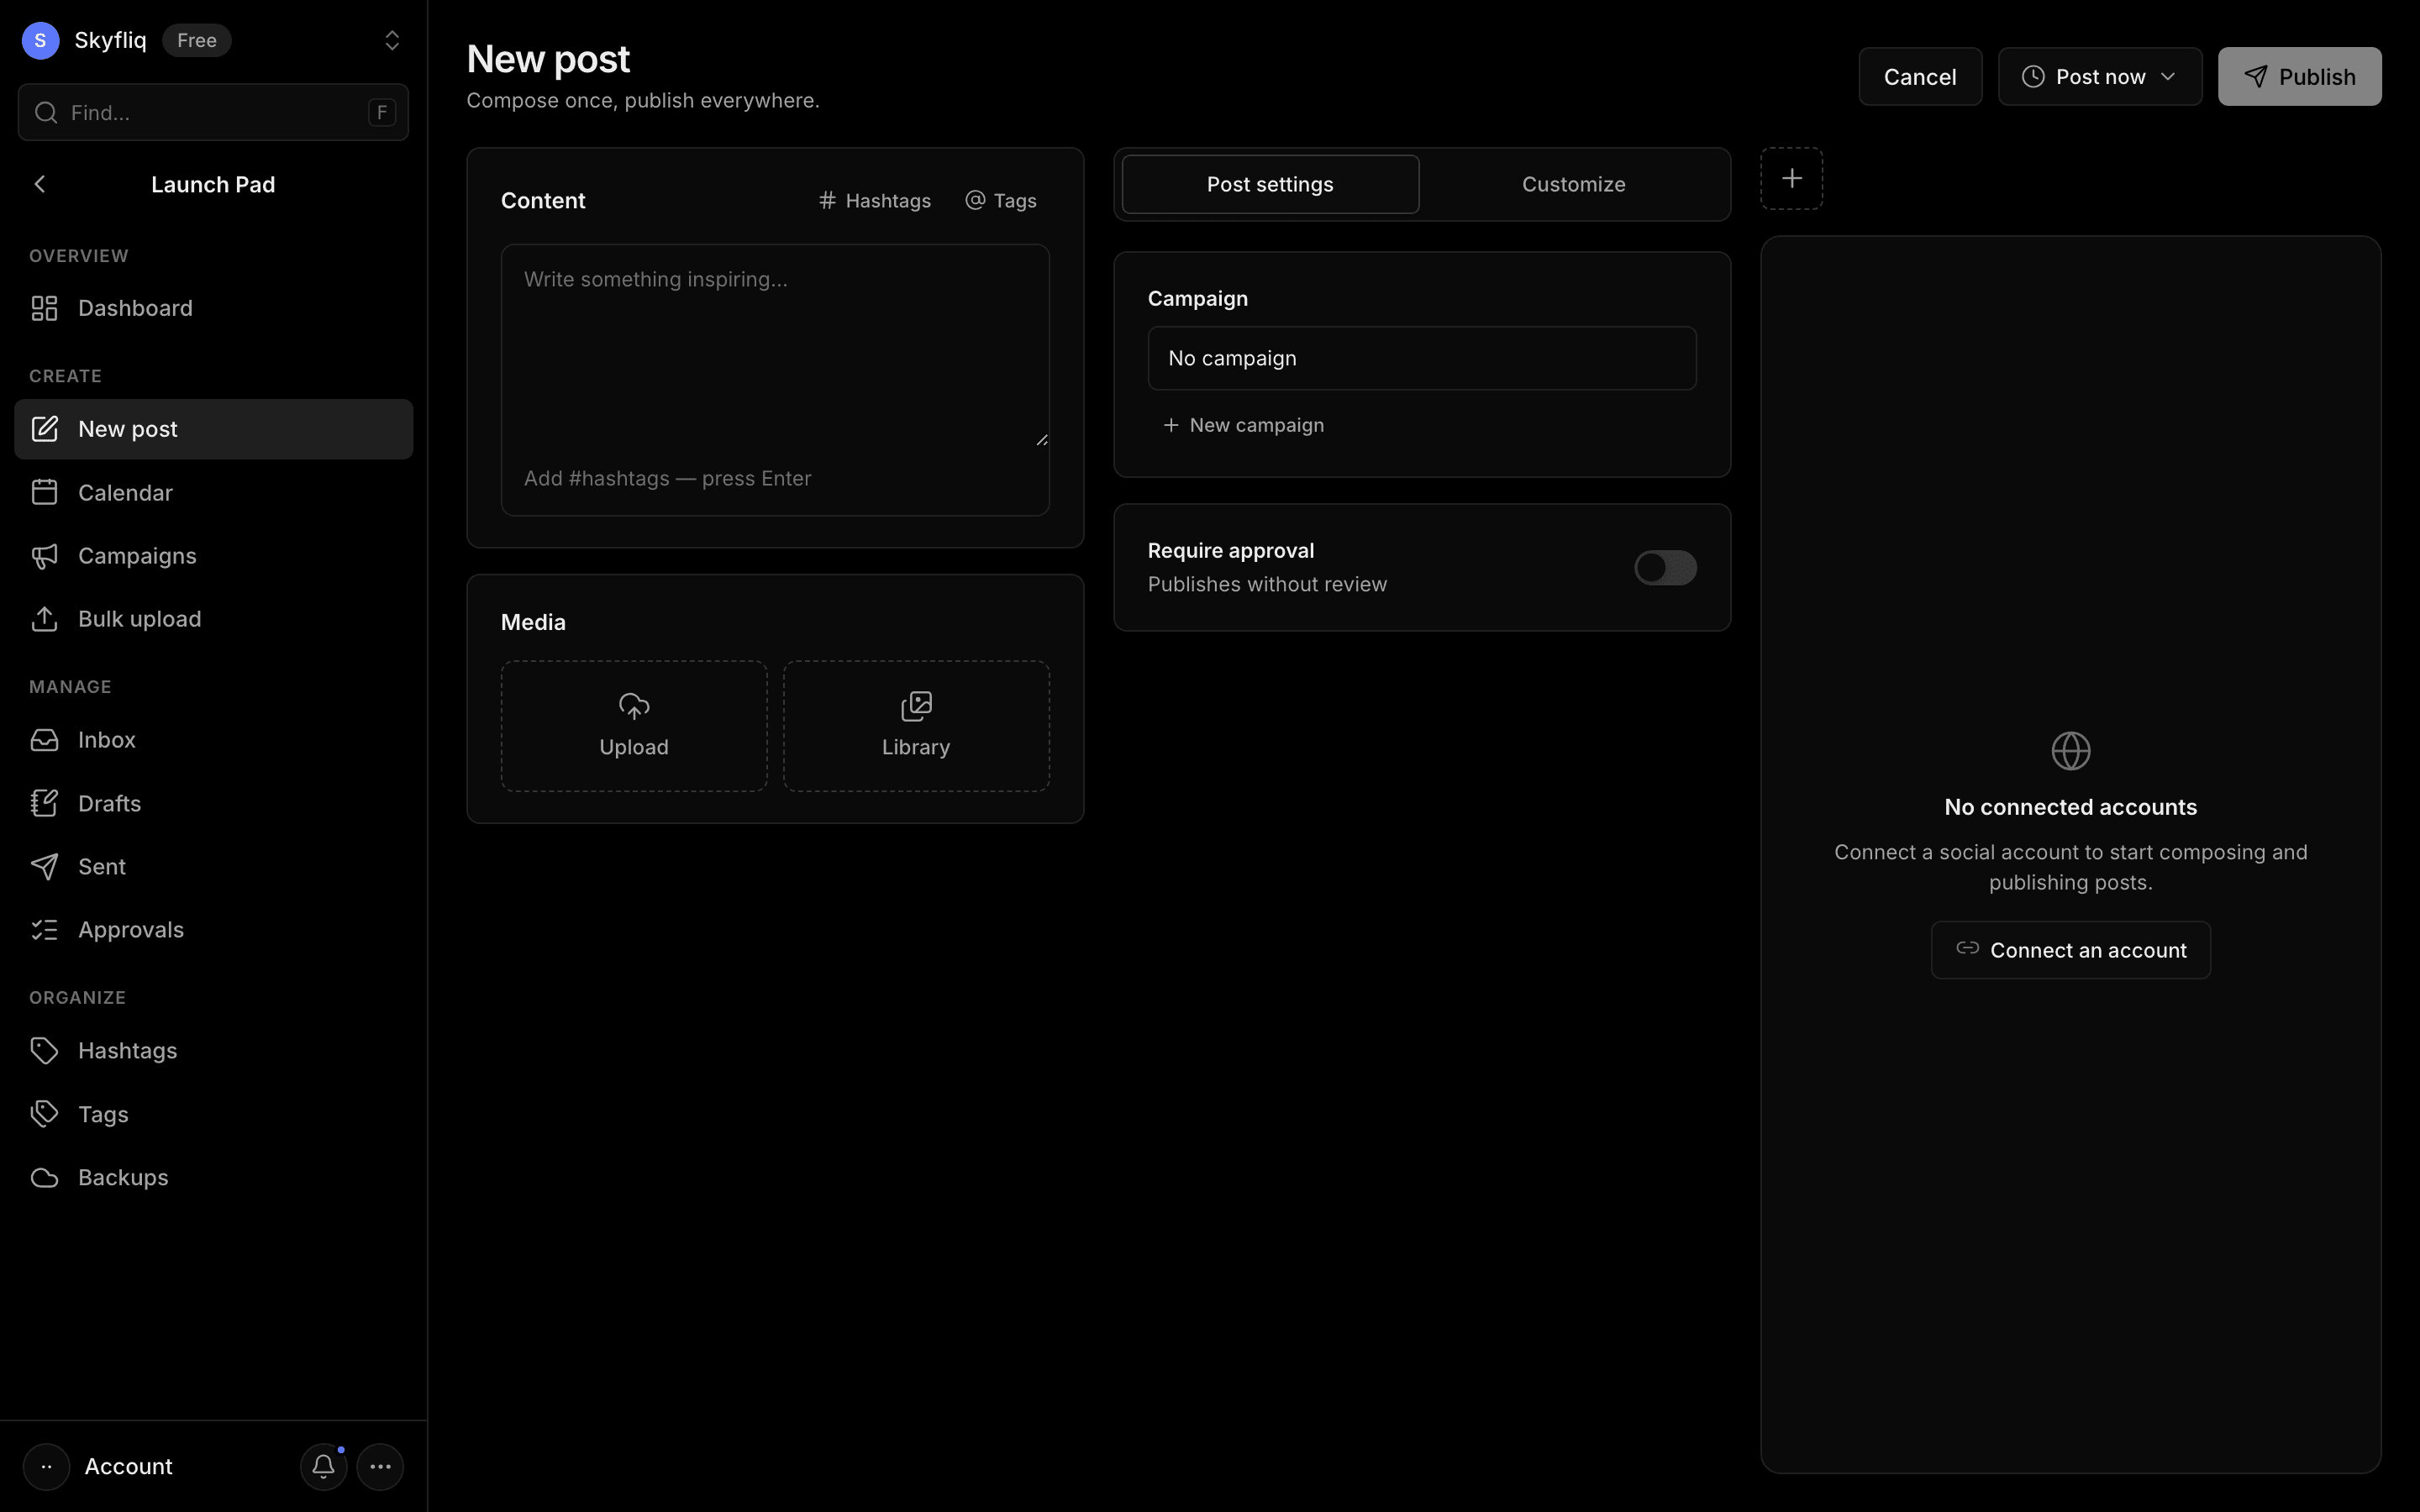Open Tags in the Organize section
The image size is (2420, 1512).
pyautogui.click(x=213, y=1114)
